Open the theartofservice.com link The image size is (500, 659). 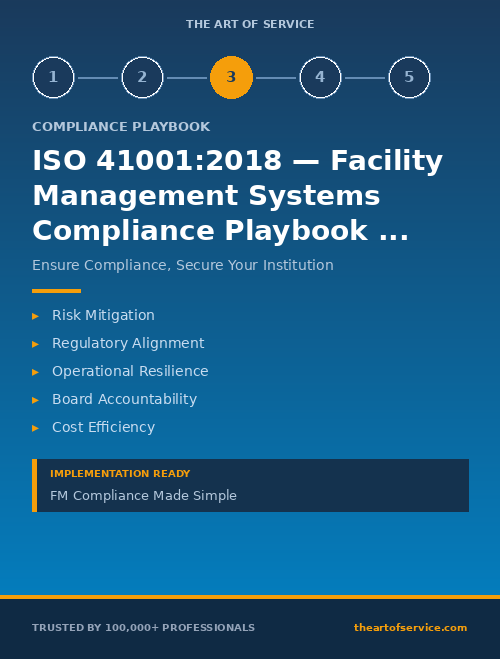pos(411,627)
